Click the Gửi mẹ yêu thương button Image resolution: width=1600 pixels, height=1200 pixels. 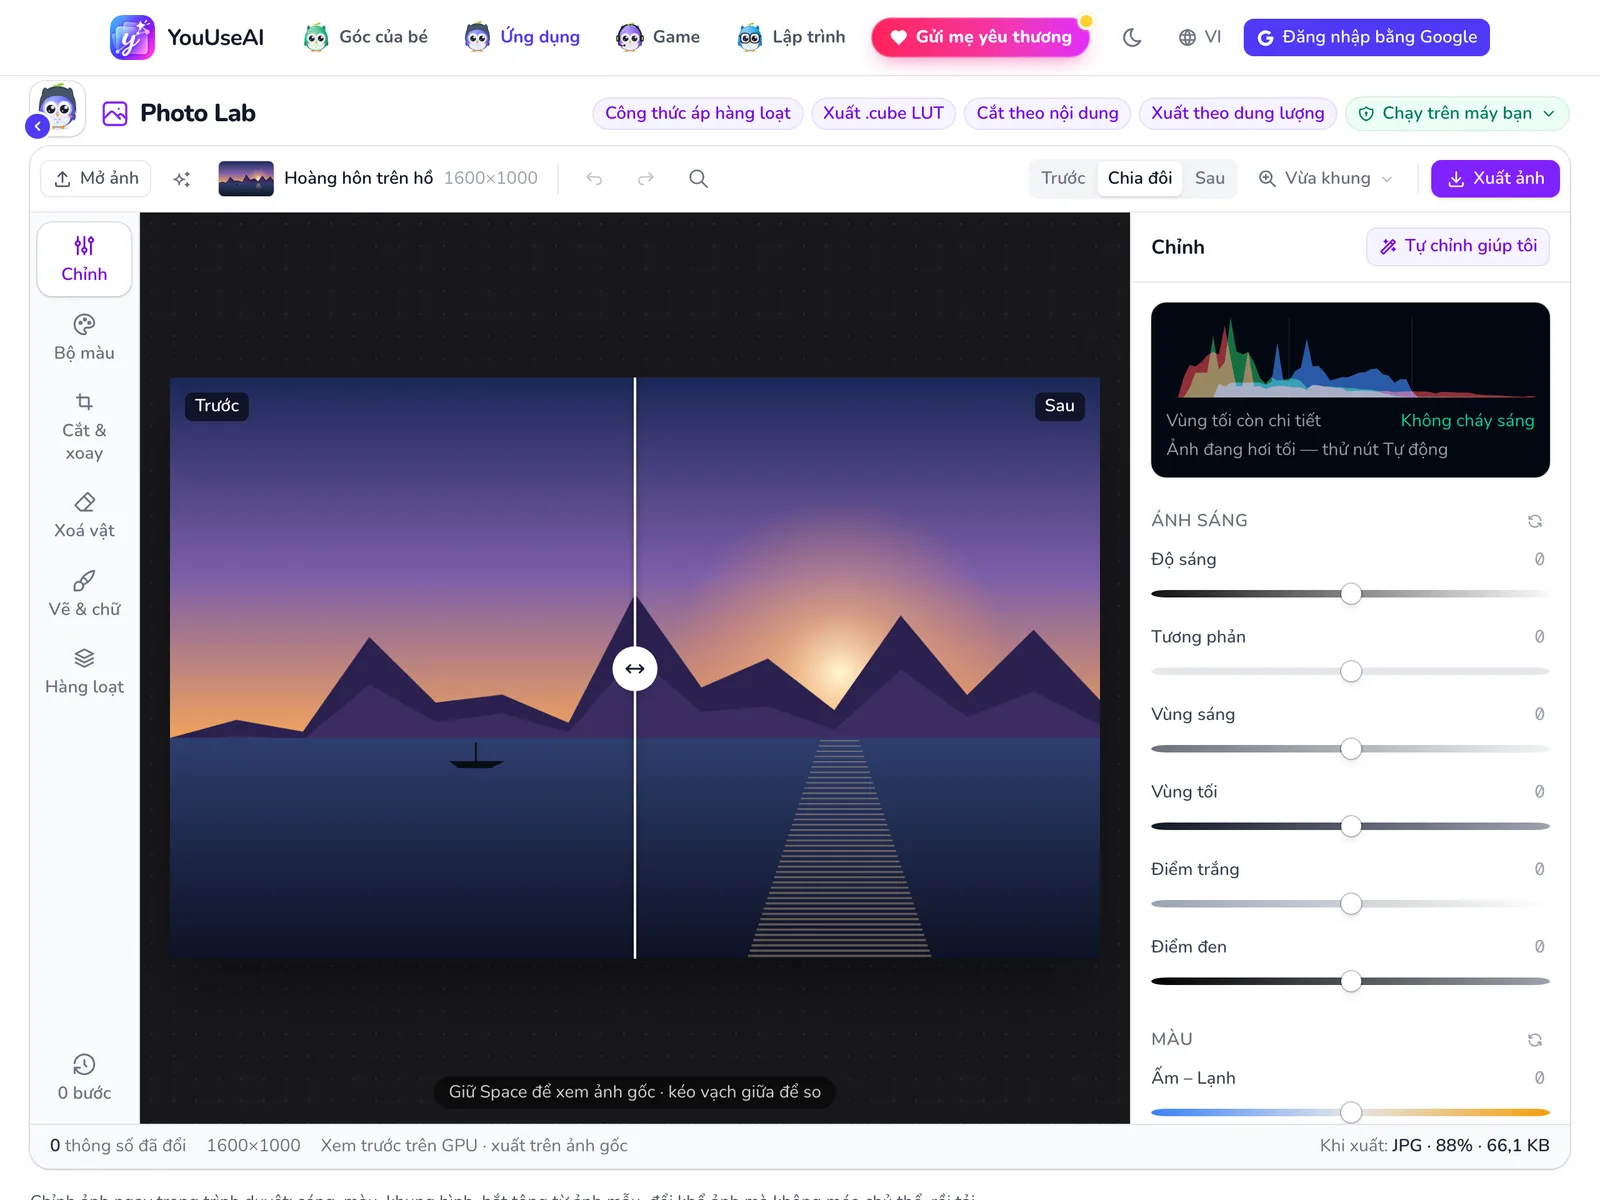point(981,37)
